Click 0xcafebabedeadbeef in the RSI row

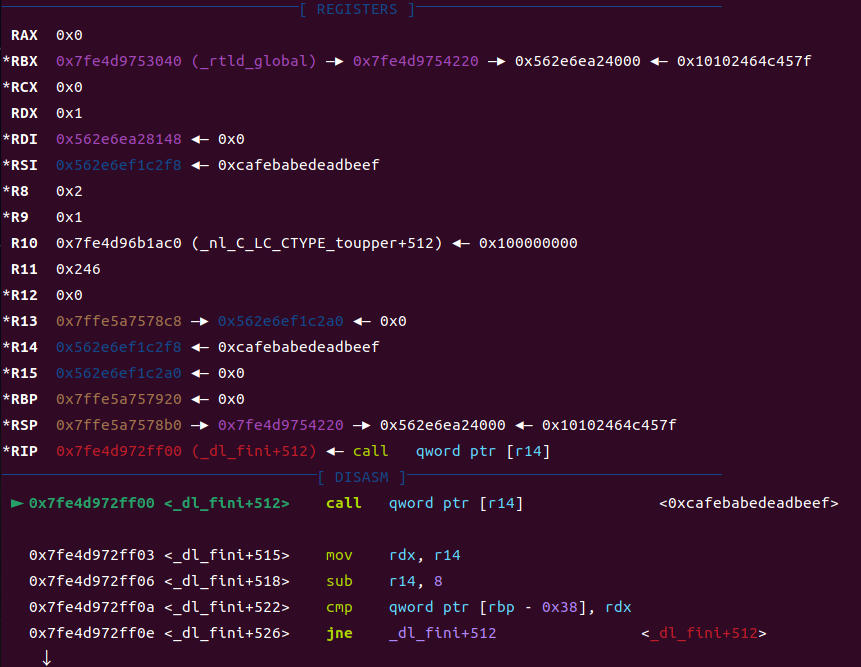click(298, 165)
